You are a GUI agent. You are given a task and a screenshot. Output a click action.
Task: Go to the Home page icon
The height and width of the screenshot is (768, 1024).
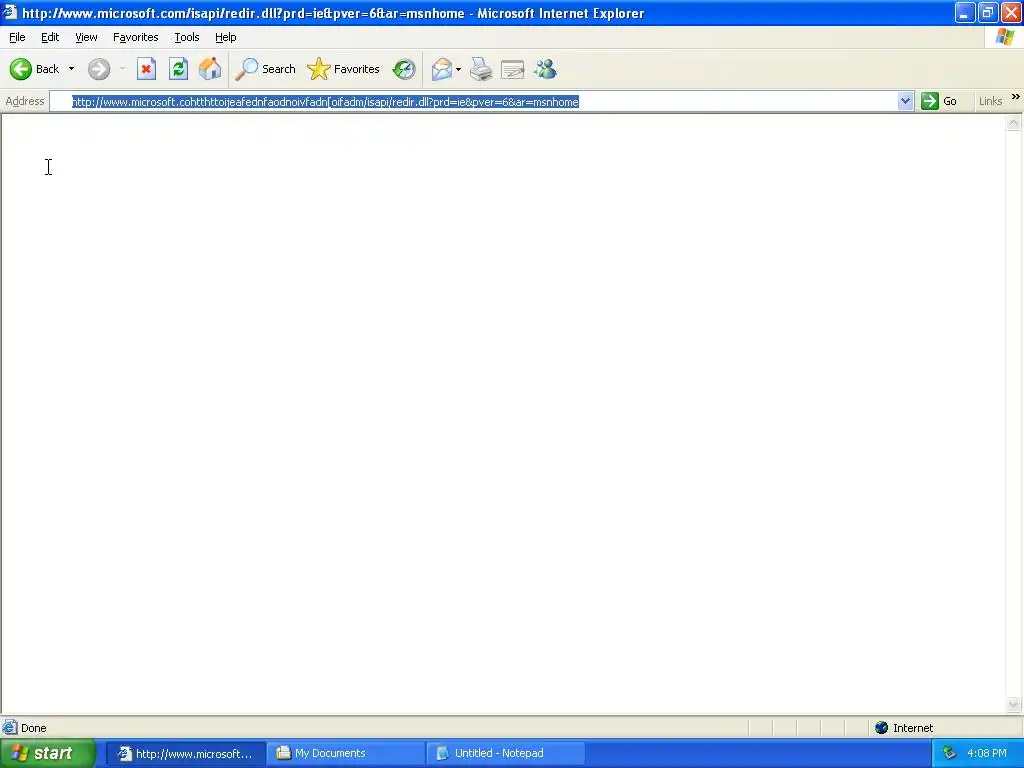(x=210, y=69)
